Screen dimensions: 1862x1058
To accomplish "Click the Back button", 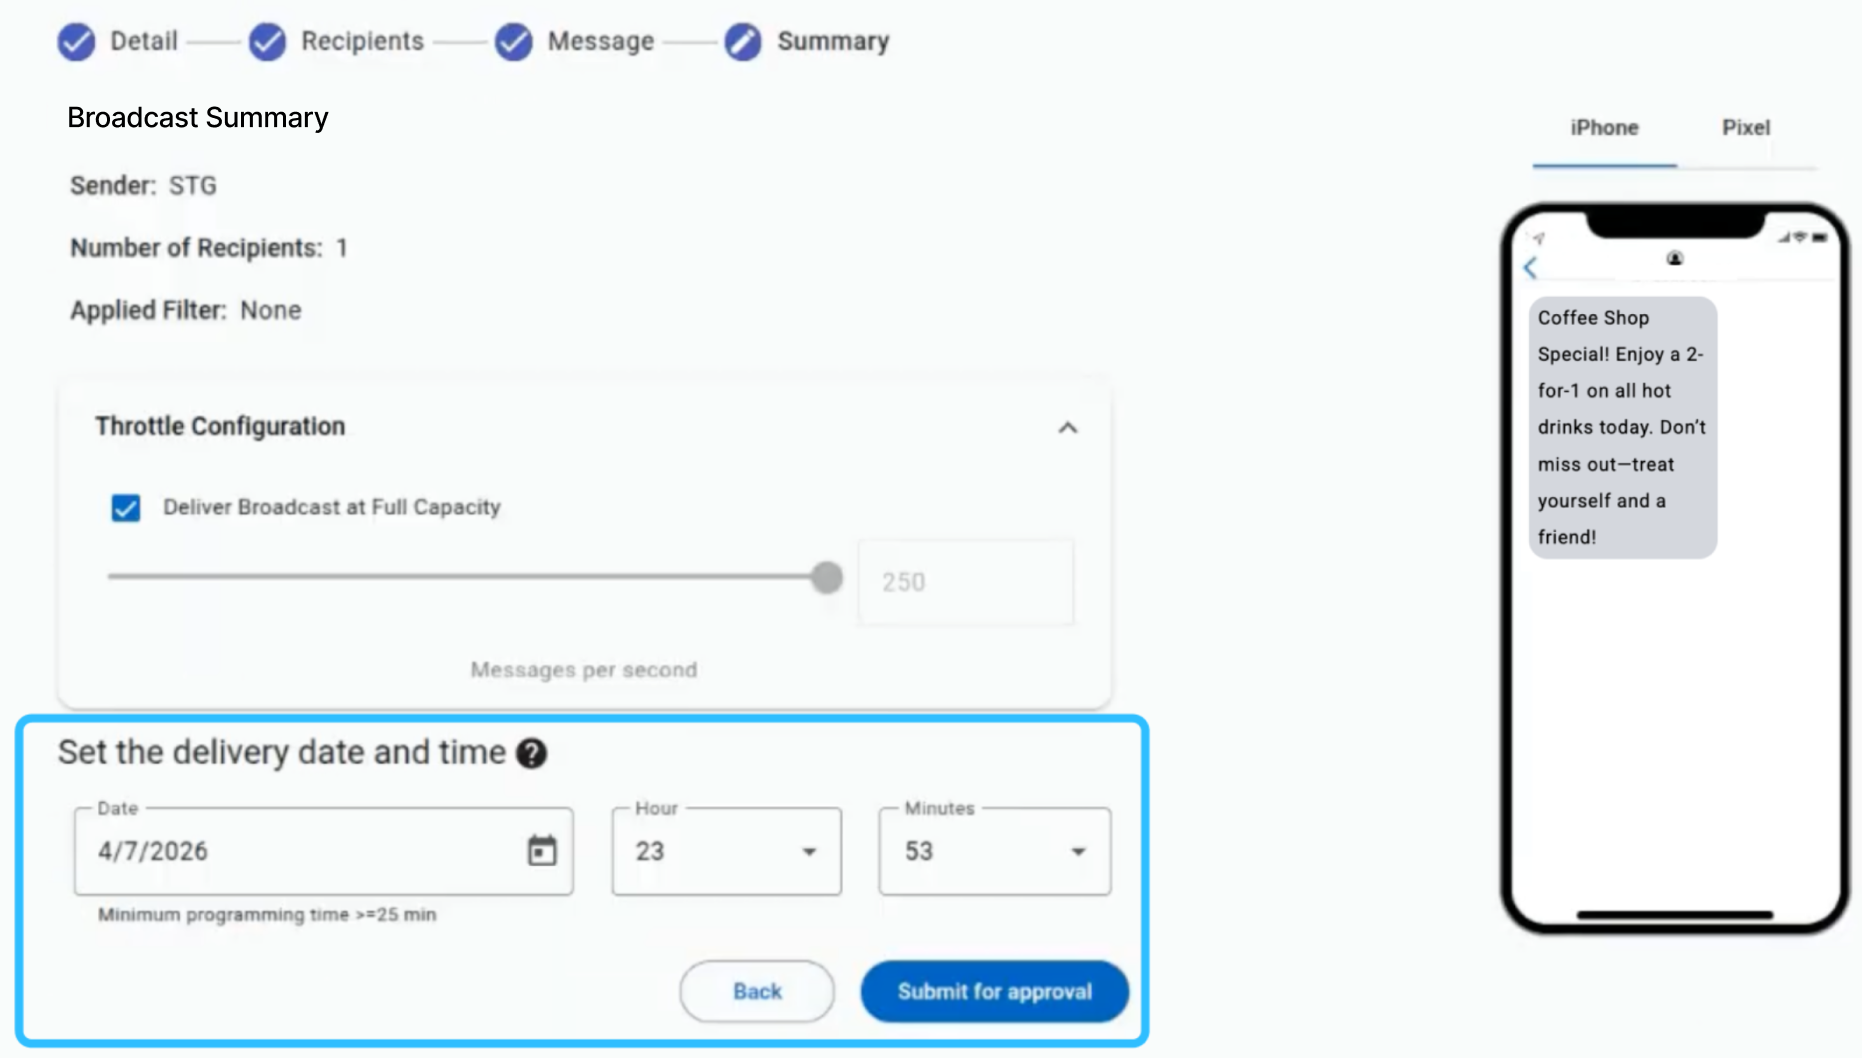I will point(757,991).
